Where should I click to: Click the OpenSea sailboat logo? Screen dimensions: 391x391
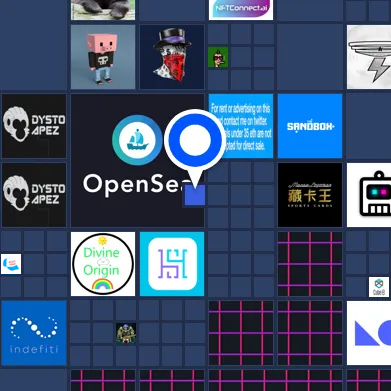tap(137, 139)
